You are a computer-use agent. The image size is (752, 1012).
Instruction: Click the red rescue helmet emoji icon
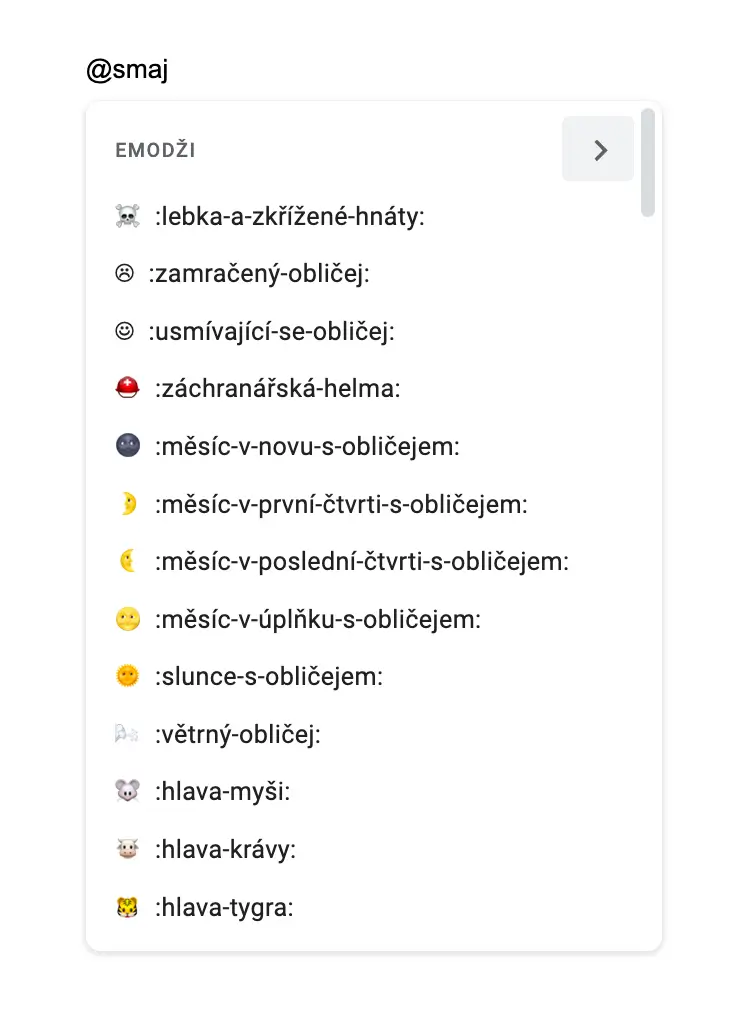coord(127,389)
